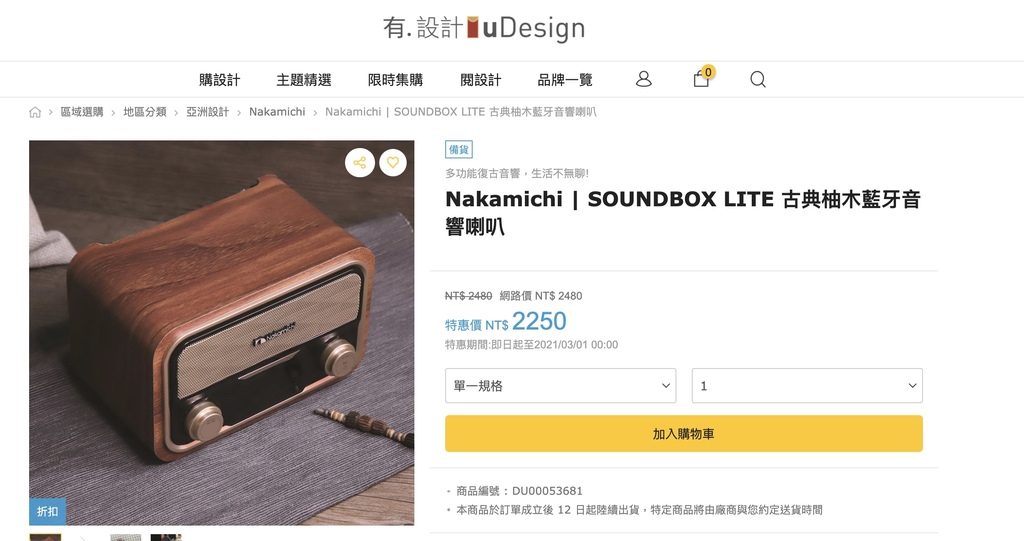Image resolution: width=1024 pixels, height=541 pixels.
Task: Add product to favorites with heart icon
Action: [392, 163]
